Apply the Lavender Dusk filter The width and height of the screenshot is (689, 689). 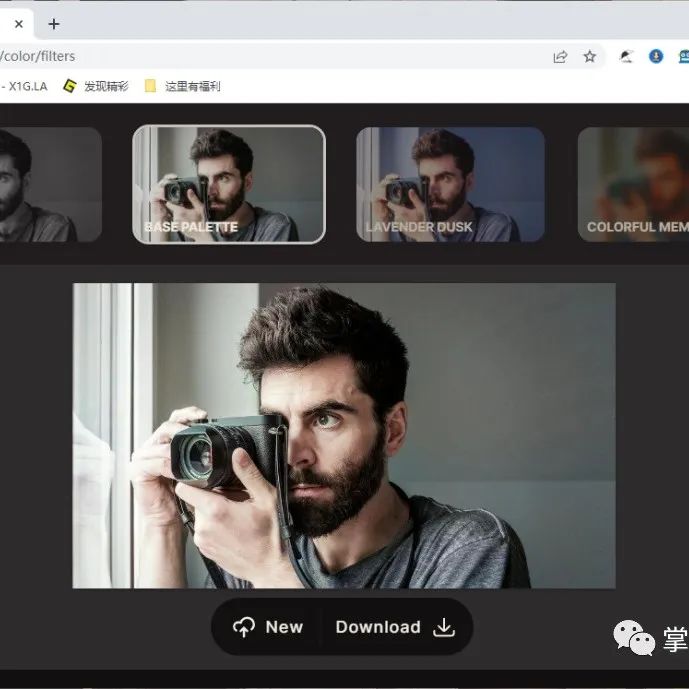450,184
